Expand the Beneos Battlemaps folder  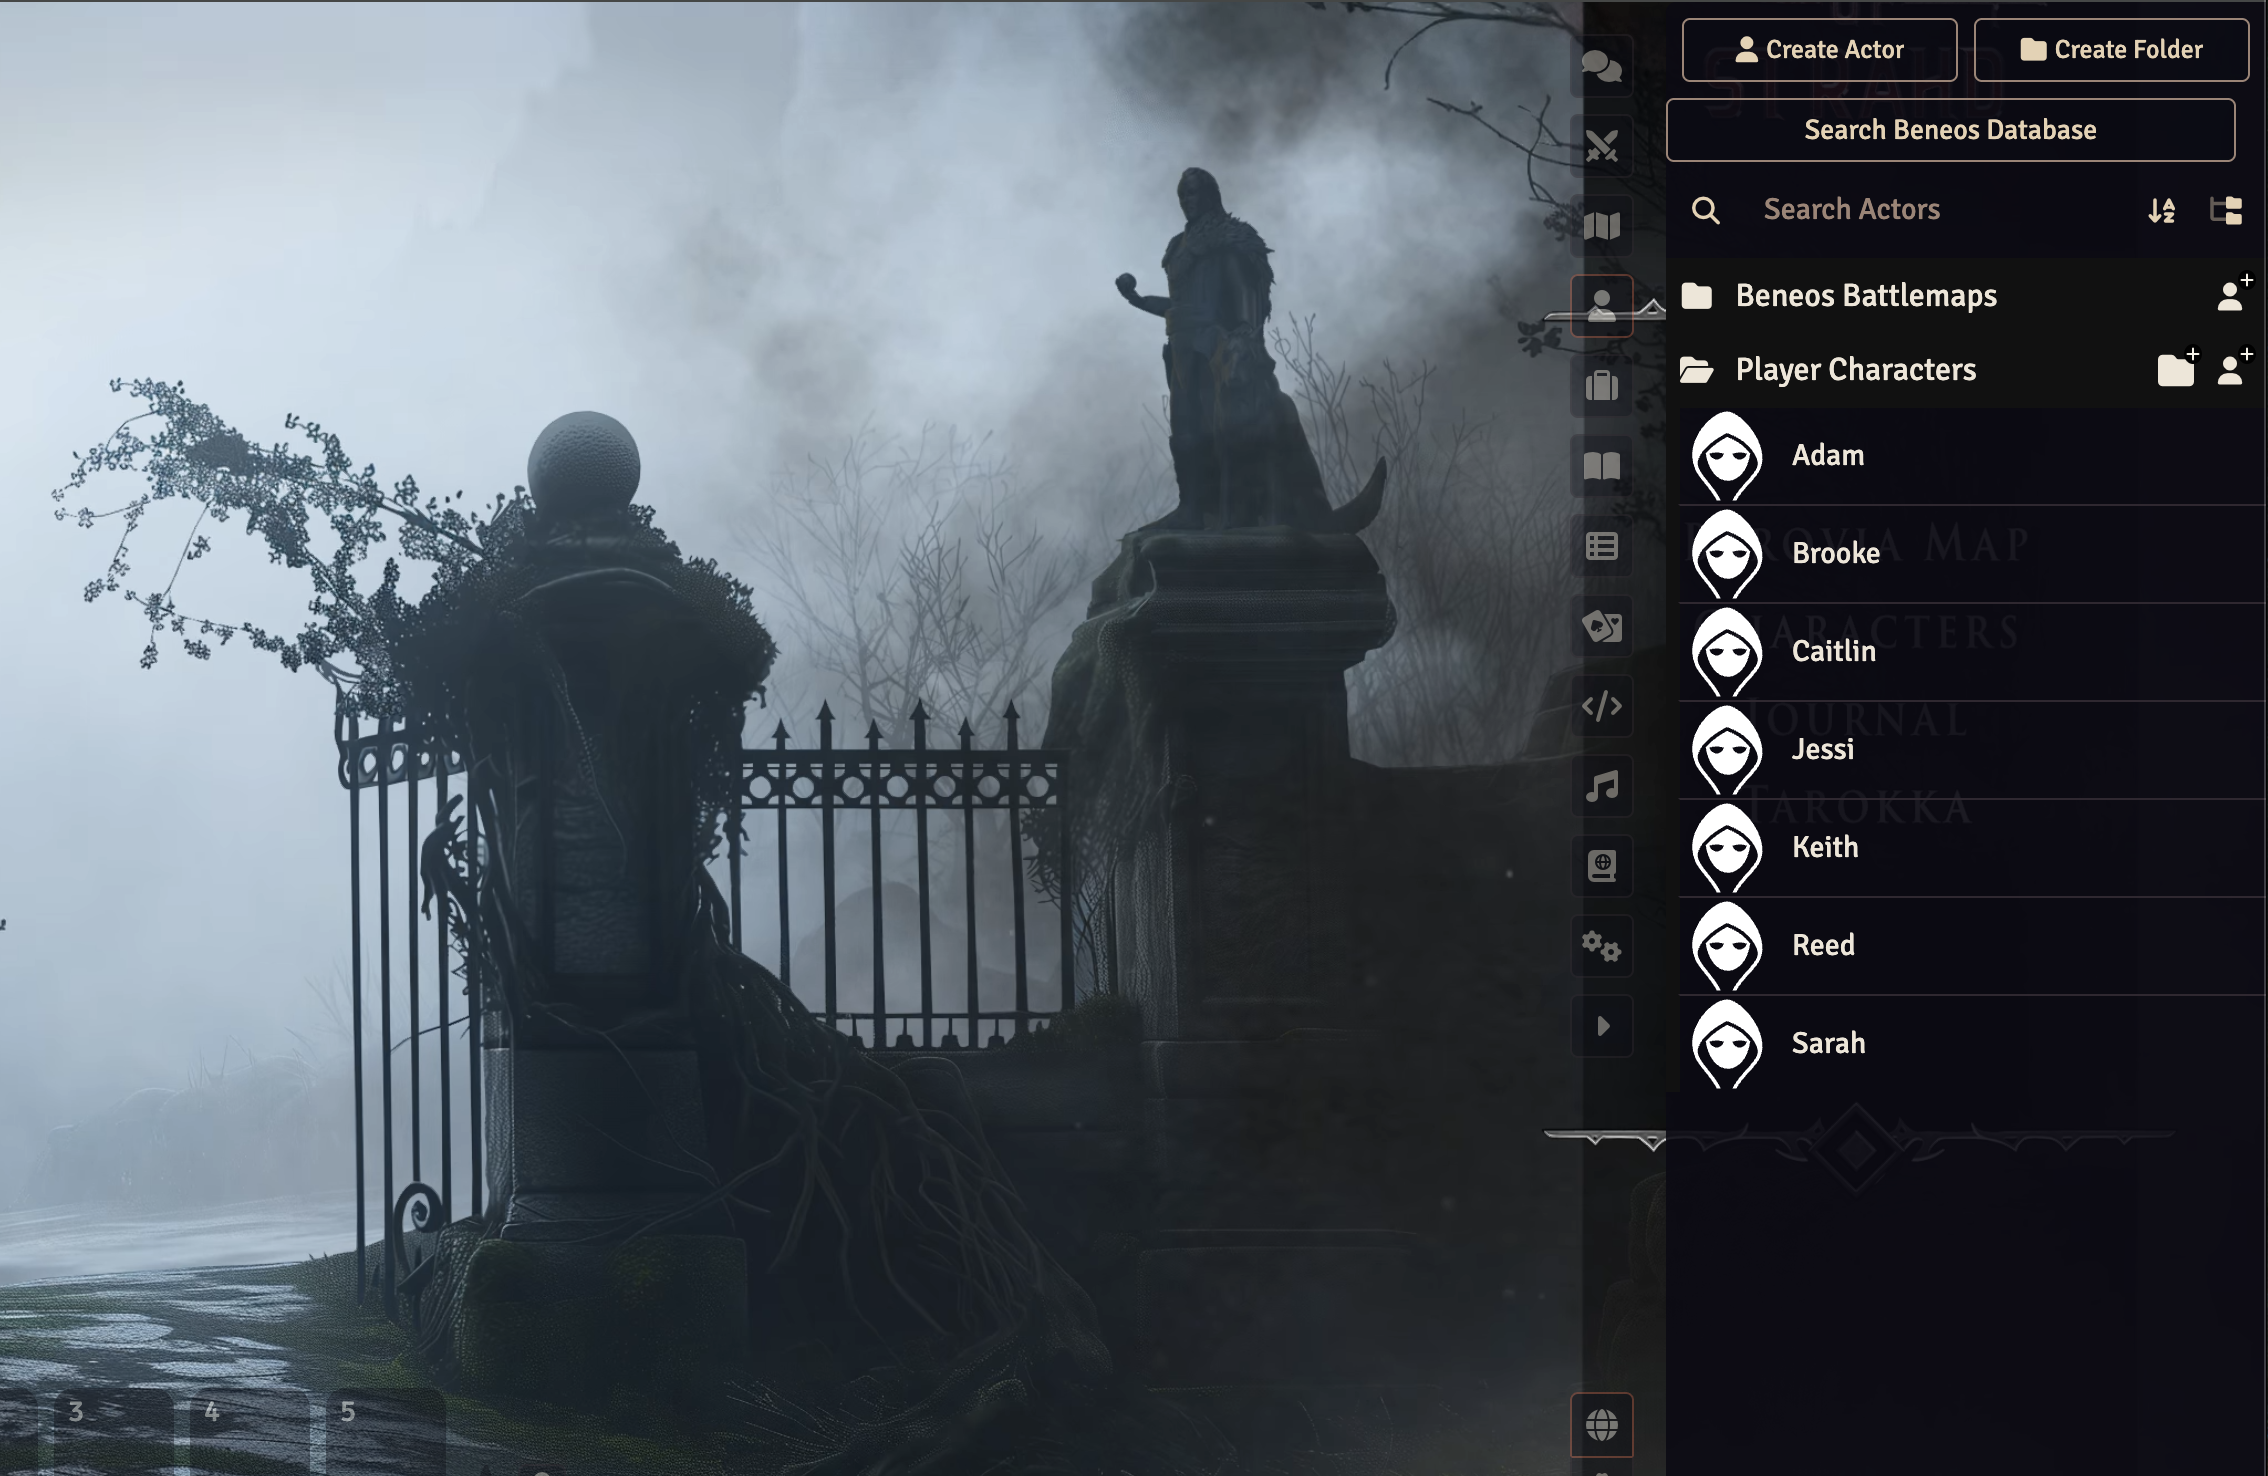1865,296
